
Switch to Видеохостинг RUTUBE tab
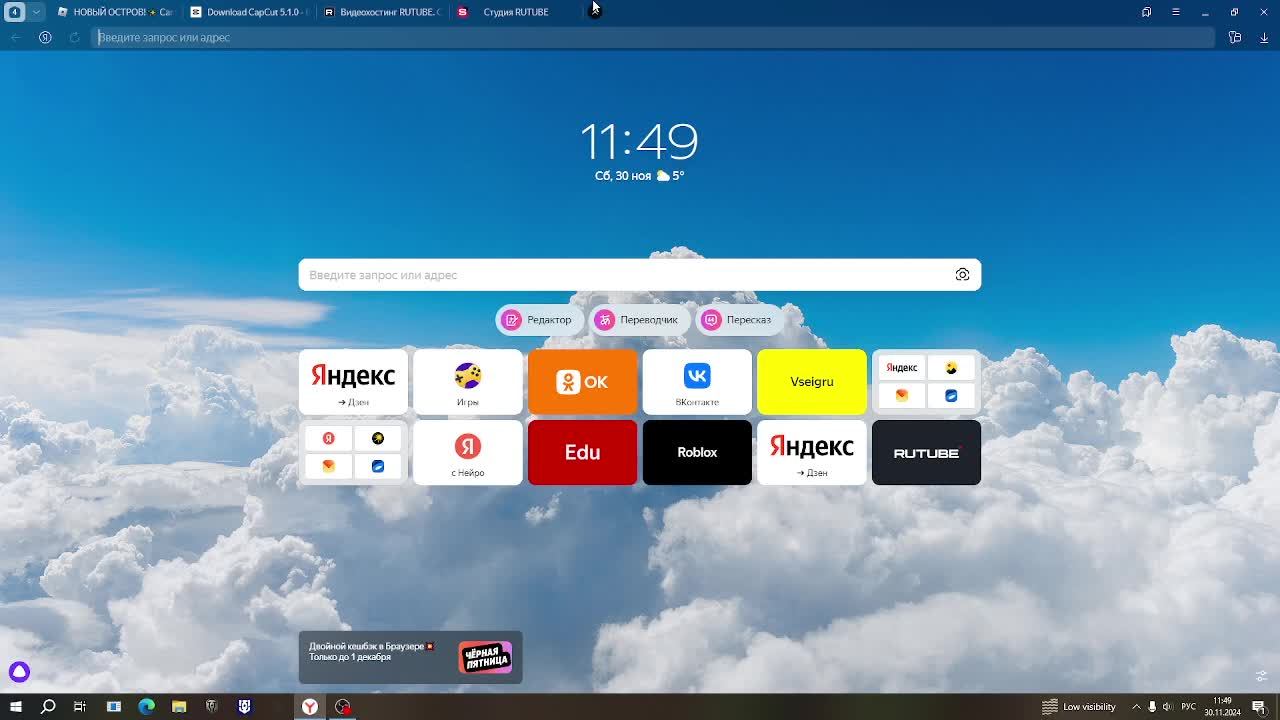click(383, 12)
